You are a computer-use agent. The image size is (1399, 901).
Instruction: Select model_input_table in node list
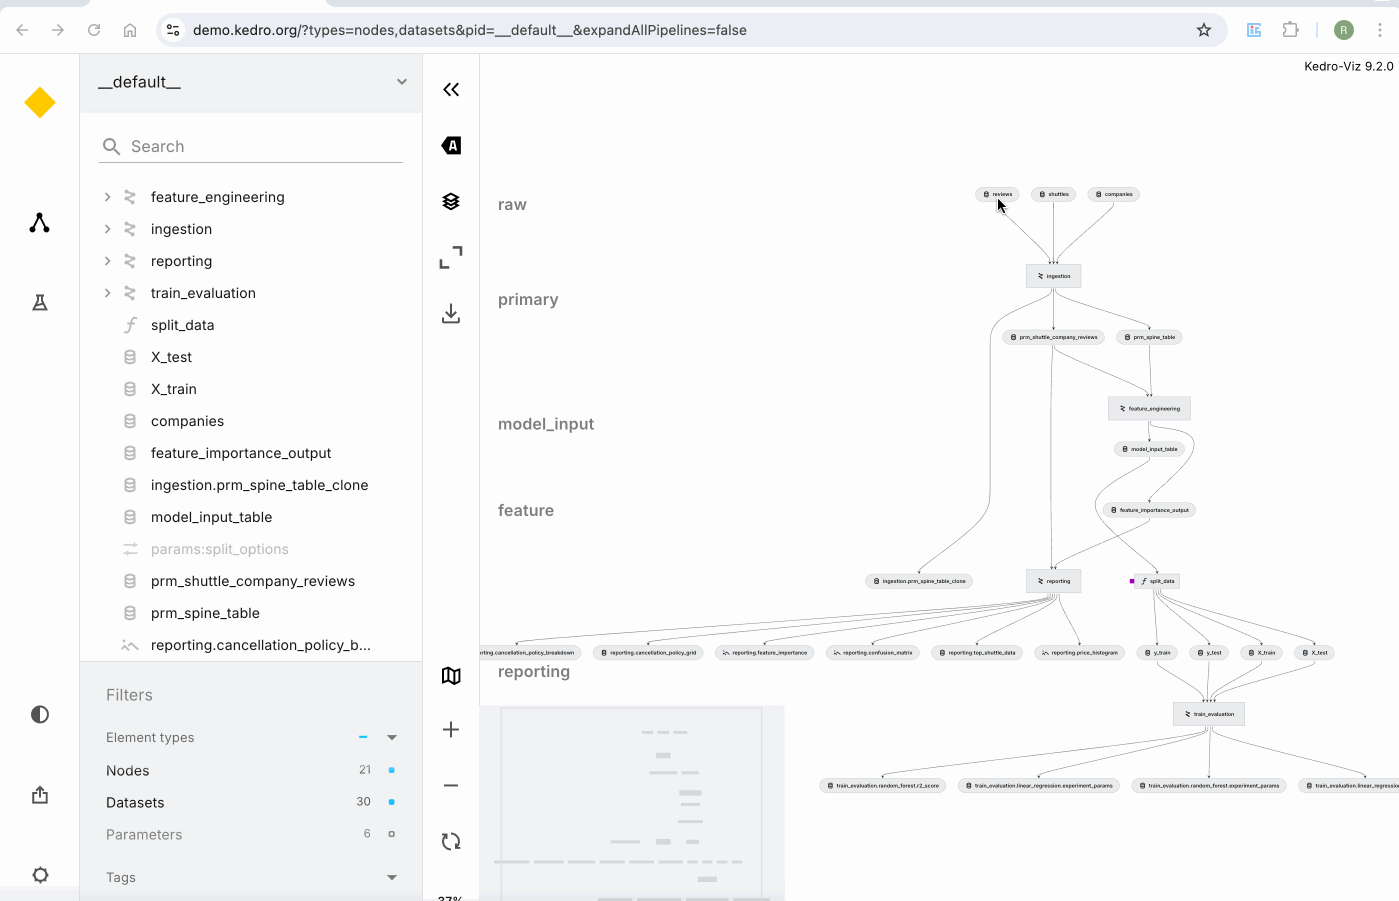click(211, 517)
